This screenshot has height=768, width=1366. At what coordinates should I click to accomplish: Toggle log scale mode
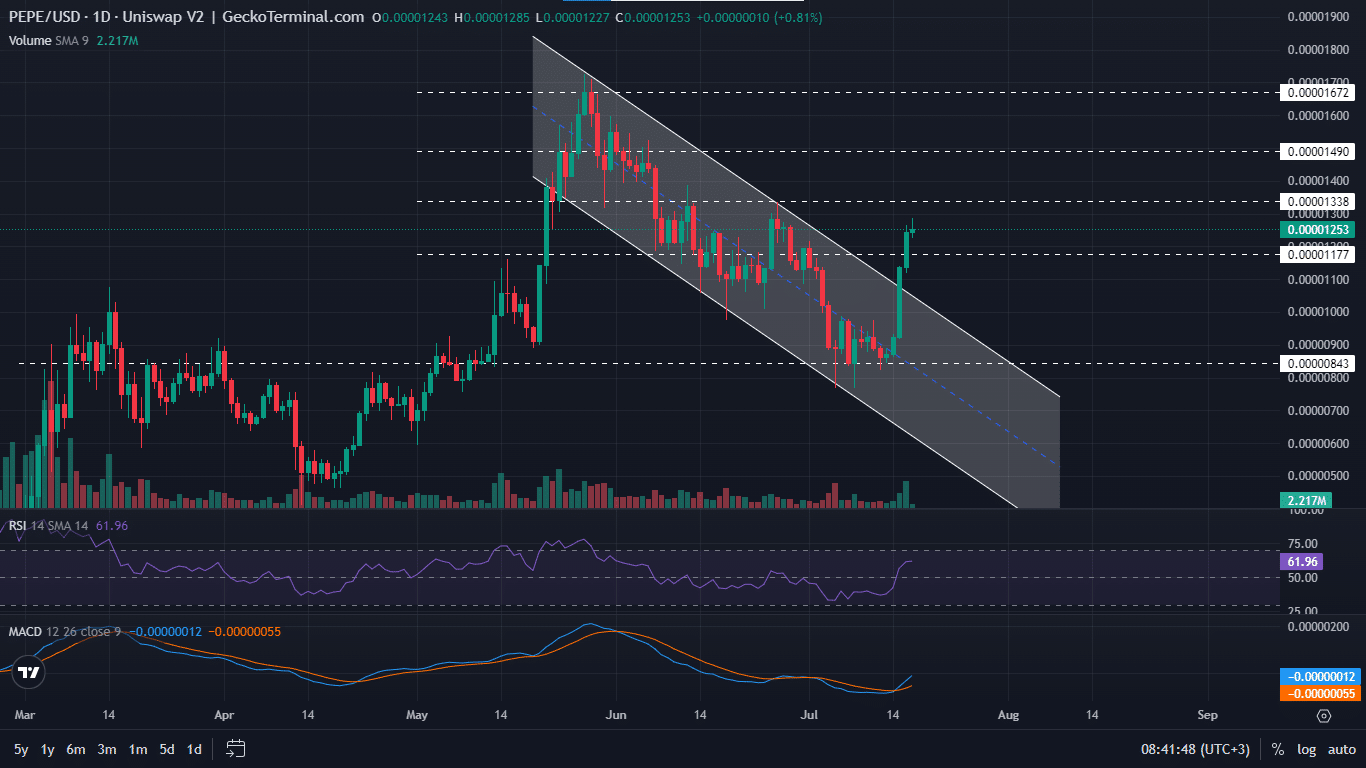tap(1307, 749)
